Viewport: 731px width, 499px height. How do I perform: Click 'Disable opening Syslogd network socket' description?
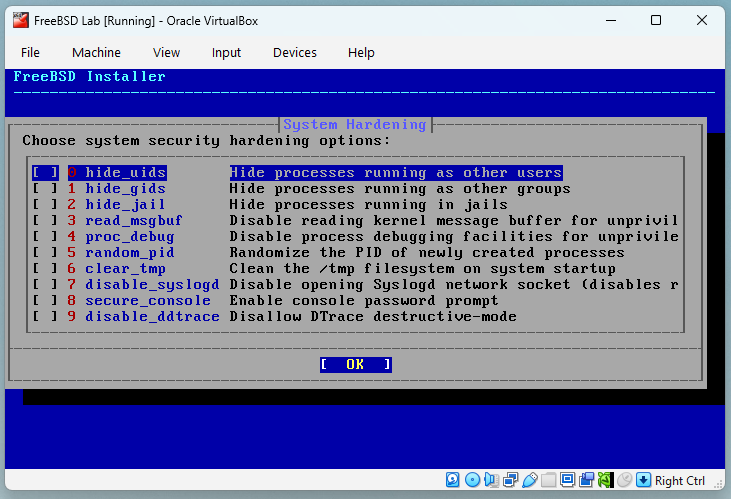pyautogui.click(x=454, y=284)
